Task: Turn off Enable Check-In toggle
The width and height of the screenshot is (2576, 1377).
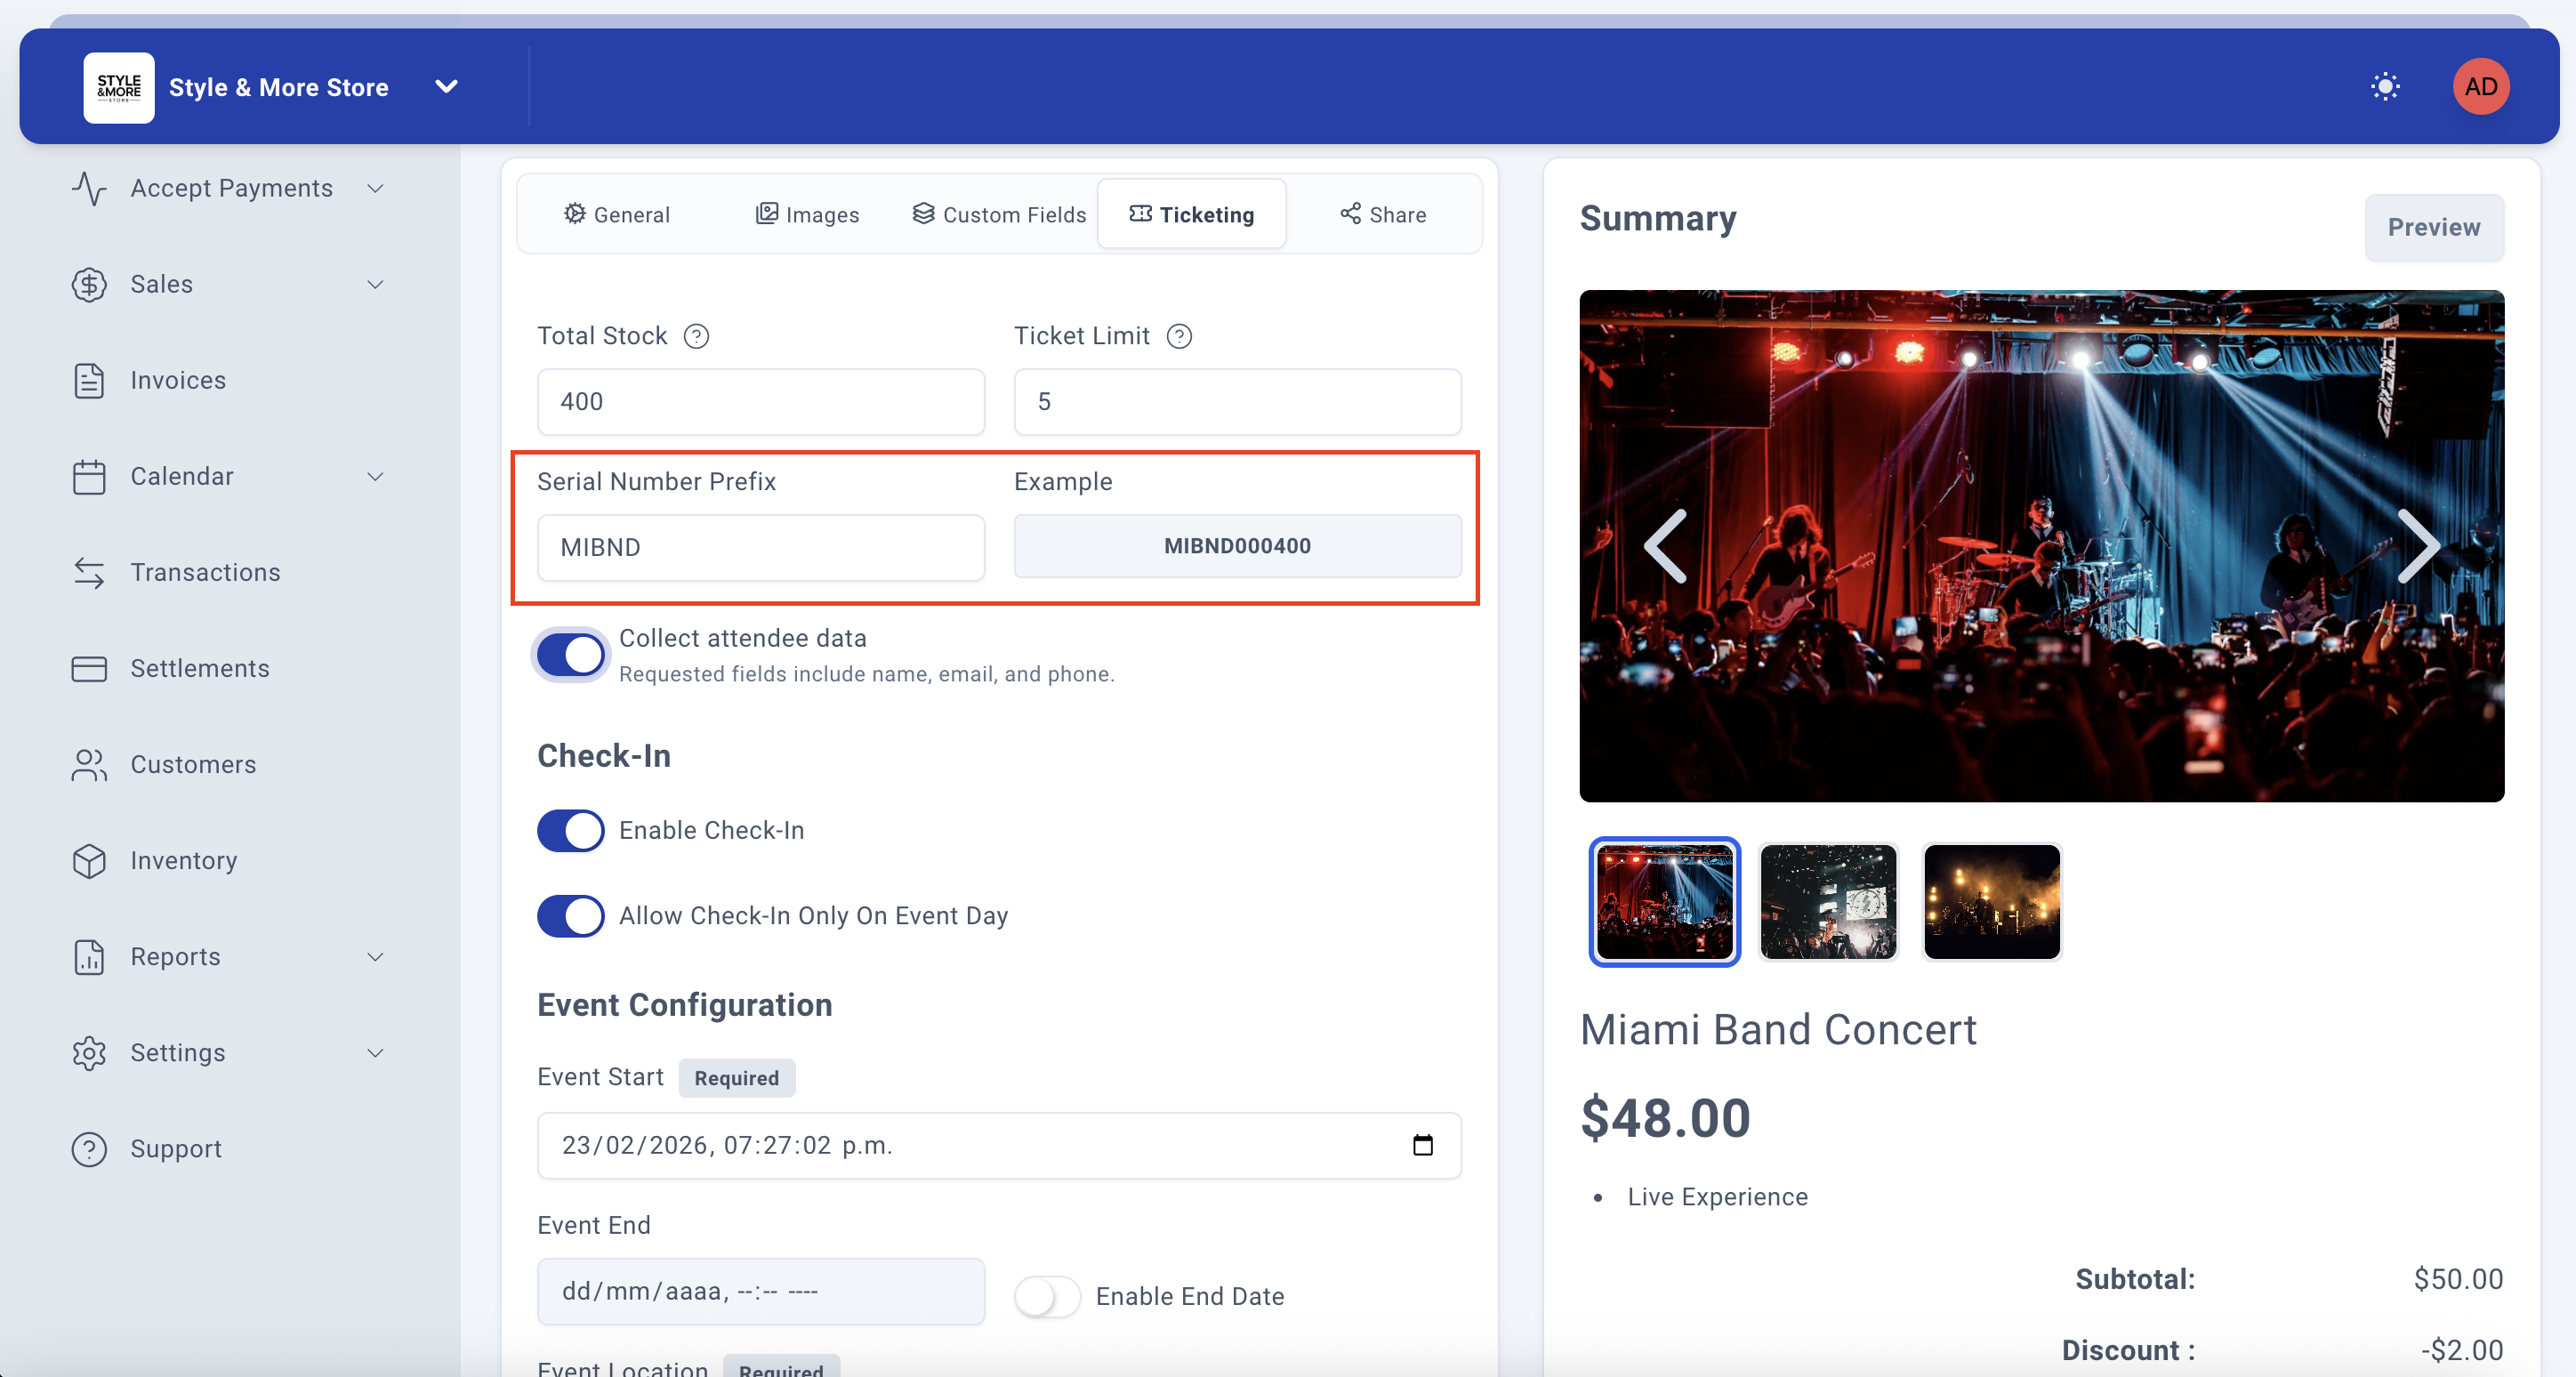Action: [x=571, y=830]
